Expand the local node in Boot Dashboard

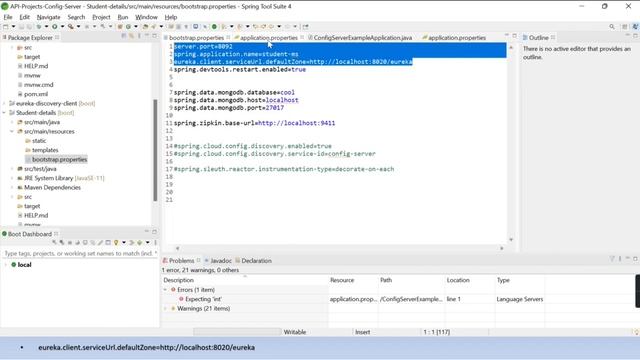coord(6,264)
